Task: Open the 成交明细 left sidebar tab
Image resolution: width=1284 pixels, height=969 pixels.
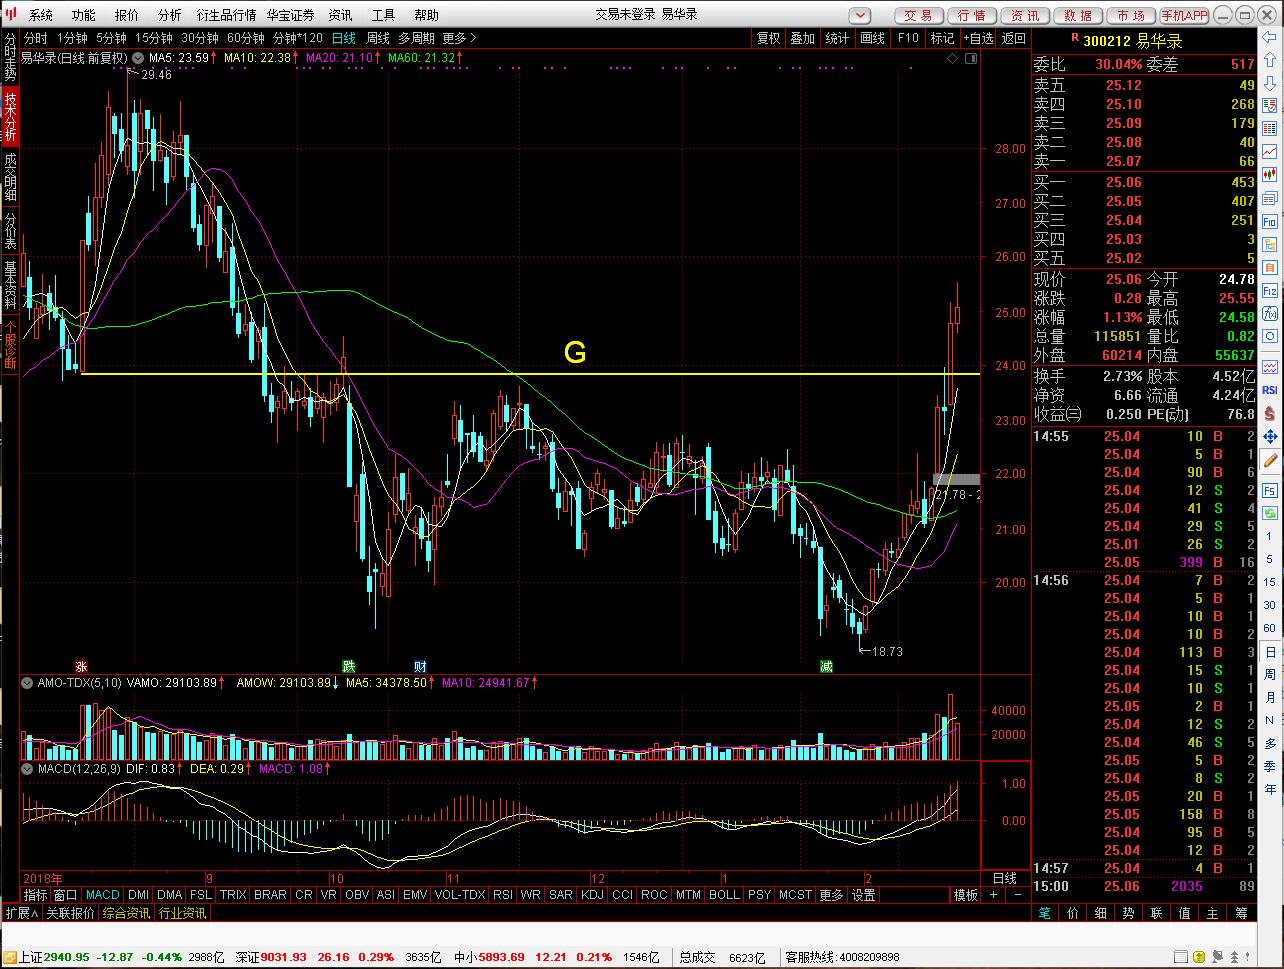Action: coord(10,177)
